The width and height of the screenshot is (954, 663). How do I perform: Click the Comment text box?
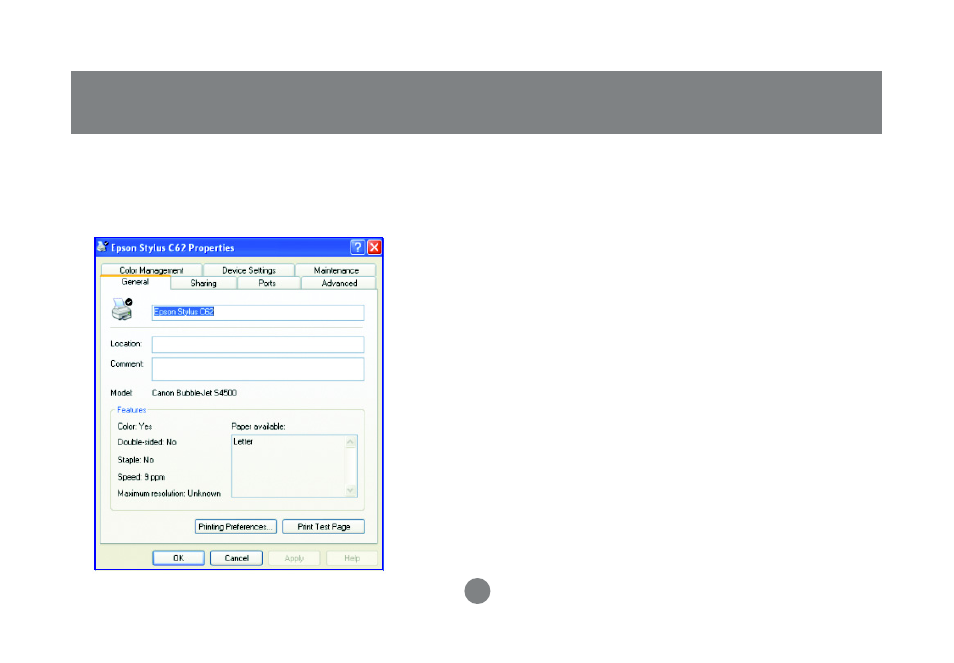point(258,369)
